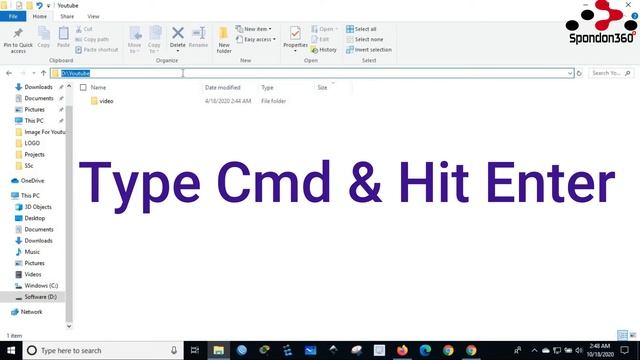Open Music in navigation pane
The width and height of the screenshot is (640, 360).
pyautogui.click(x=32, y=252)
